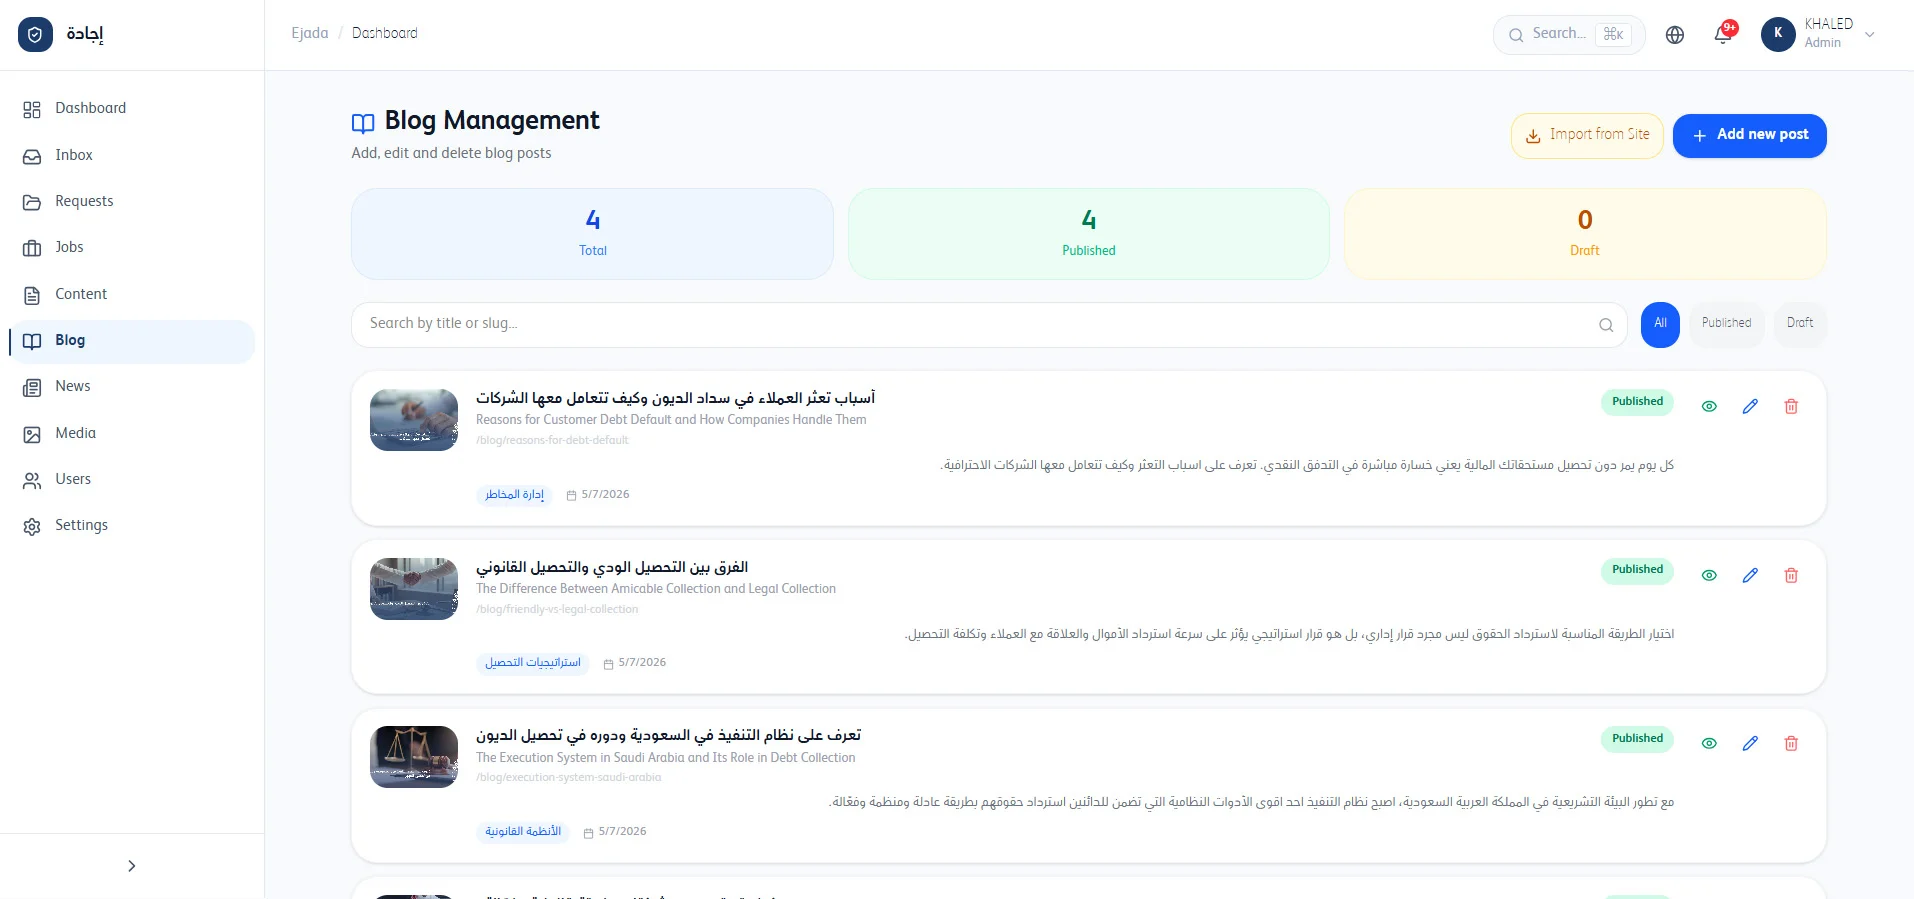View the Customer Debt Default post (eye icon)
This screenshot has width=1914, height=899.
click(1709, 406)
